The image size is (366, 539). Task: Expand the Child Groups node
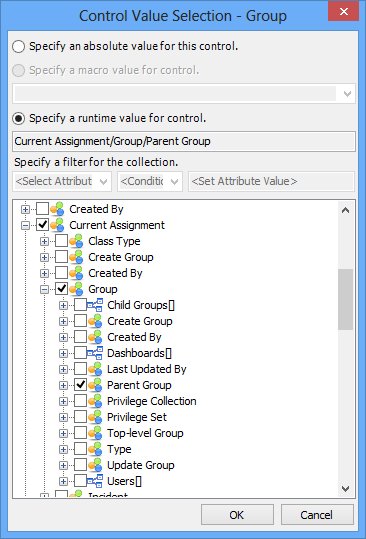point(63,305)
